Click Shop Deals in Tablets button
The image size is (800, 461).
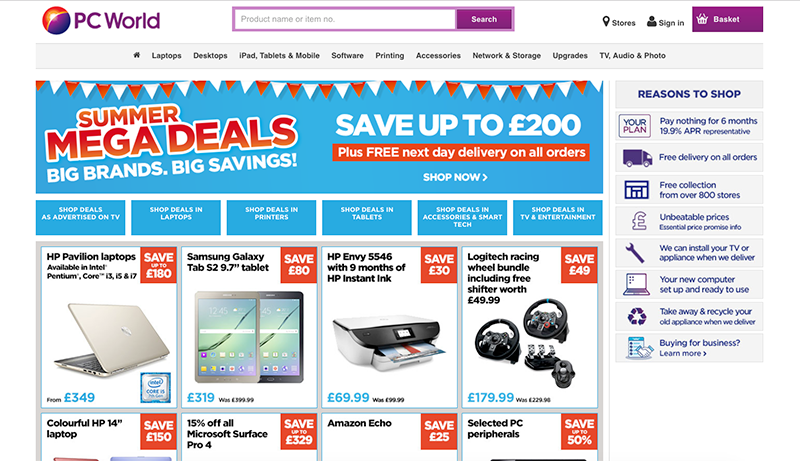[367, 218]
